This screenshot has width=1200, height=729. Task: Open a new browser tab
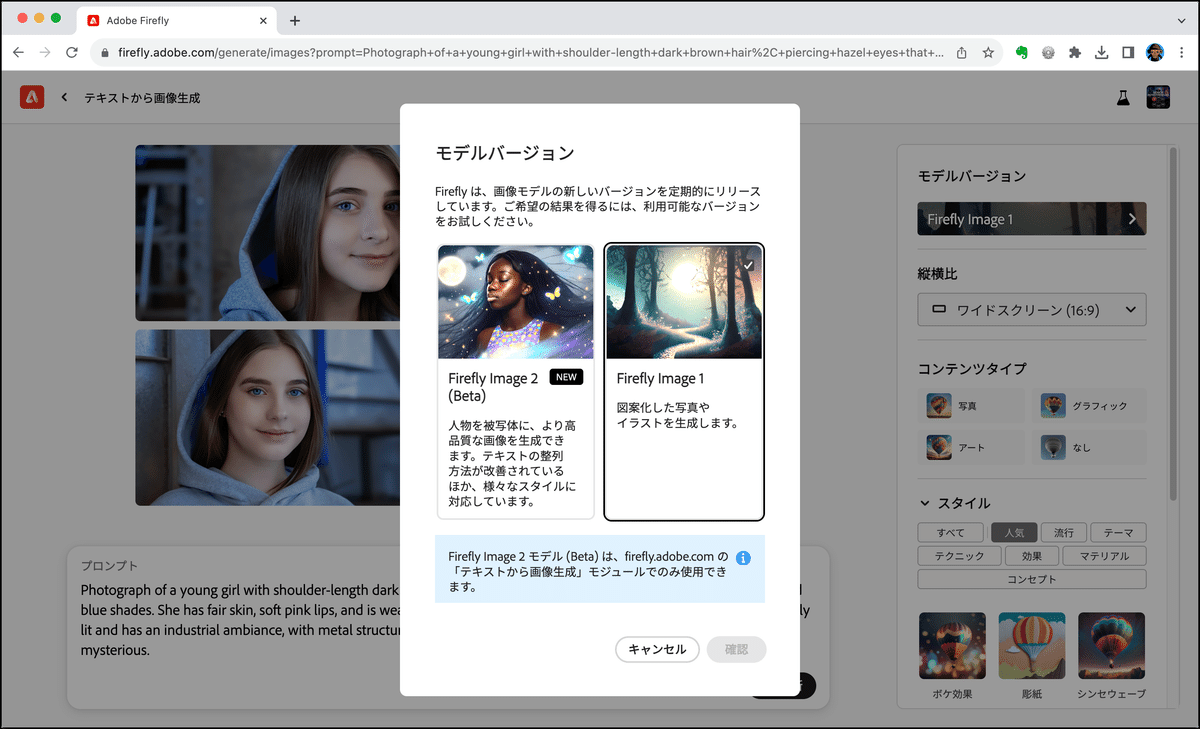295,21
